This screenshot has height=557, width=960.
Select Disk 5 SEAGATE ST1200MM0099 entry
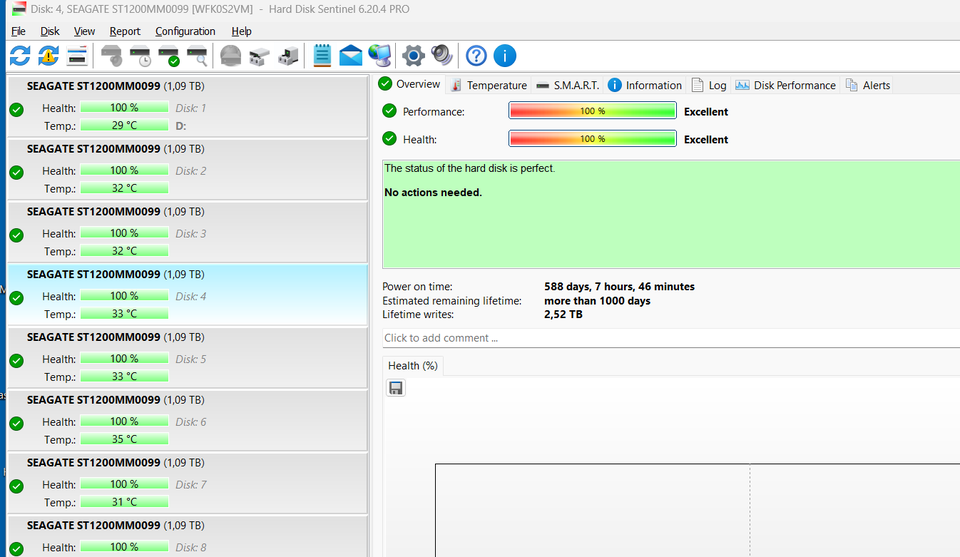click(187, 357)
